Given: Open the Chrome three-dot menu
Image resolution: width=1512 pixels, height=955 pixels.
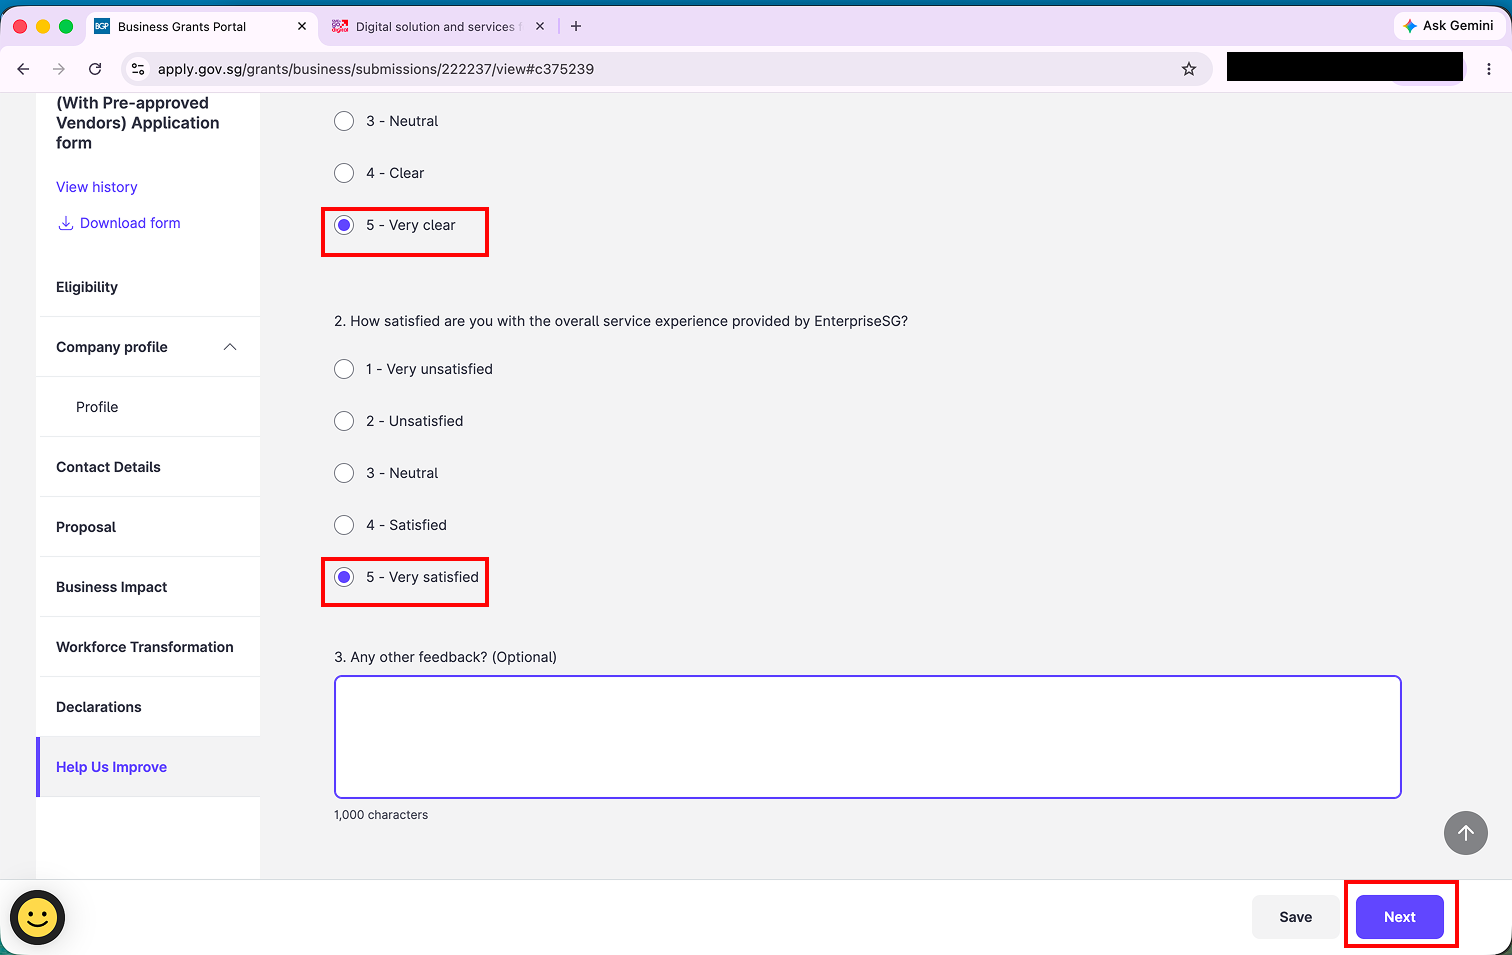Looking at the screenshot, I should 1489,69.
